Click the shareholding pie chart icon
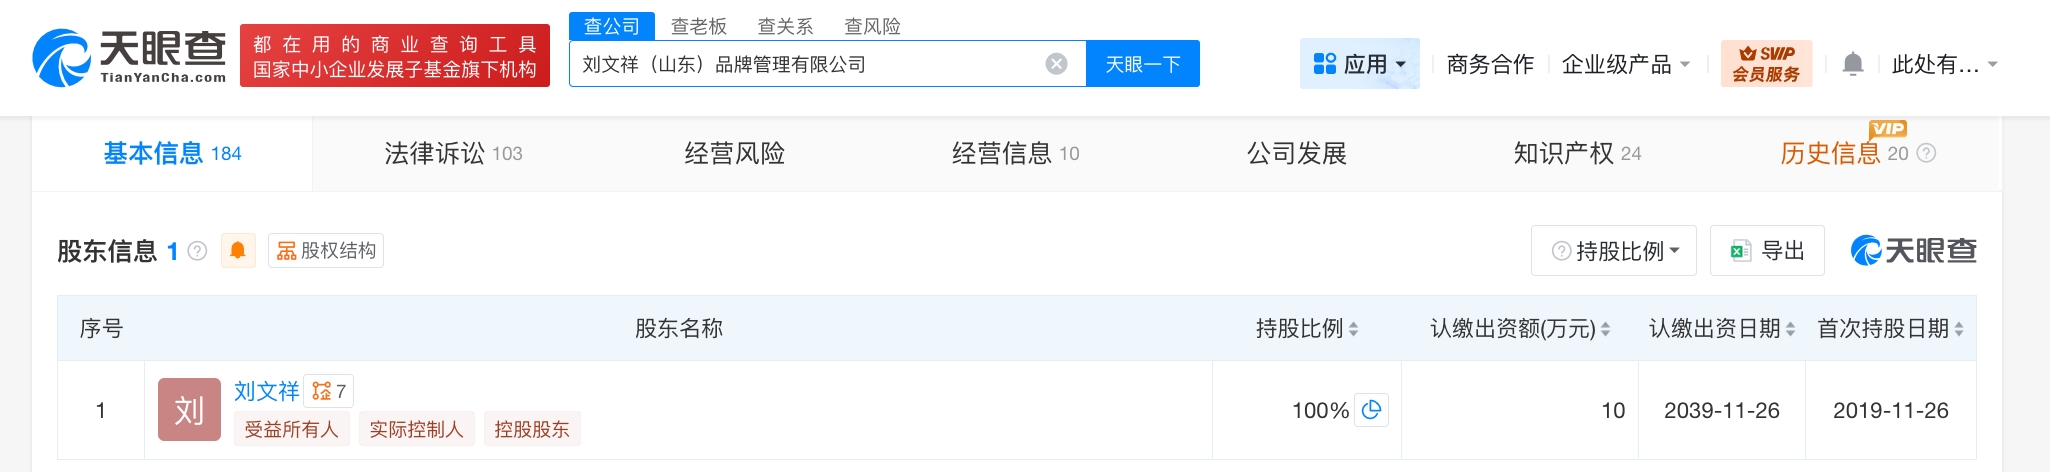 (x=1371, y=409)
